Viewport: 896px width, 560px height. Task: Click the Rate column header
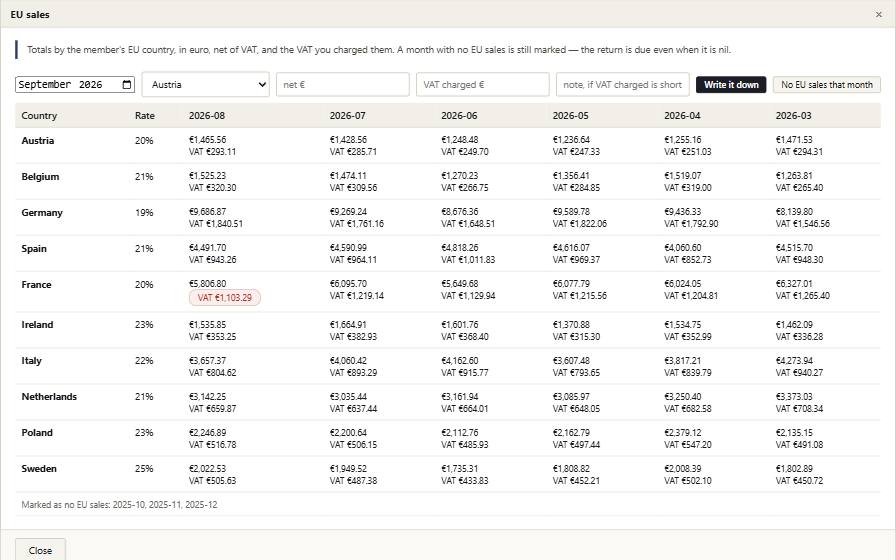(x=145, y=115)
